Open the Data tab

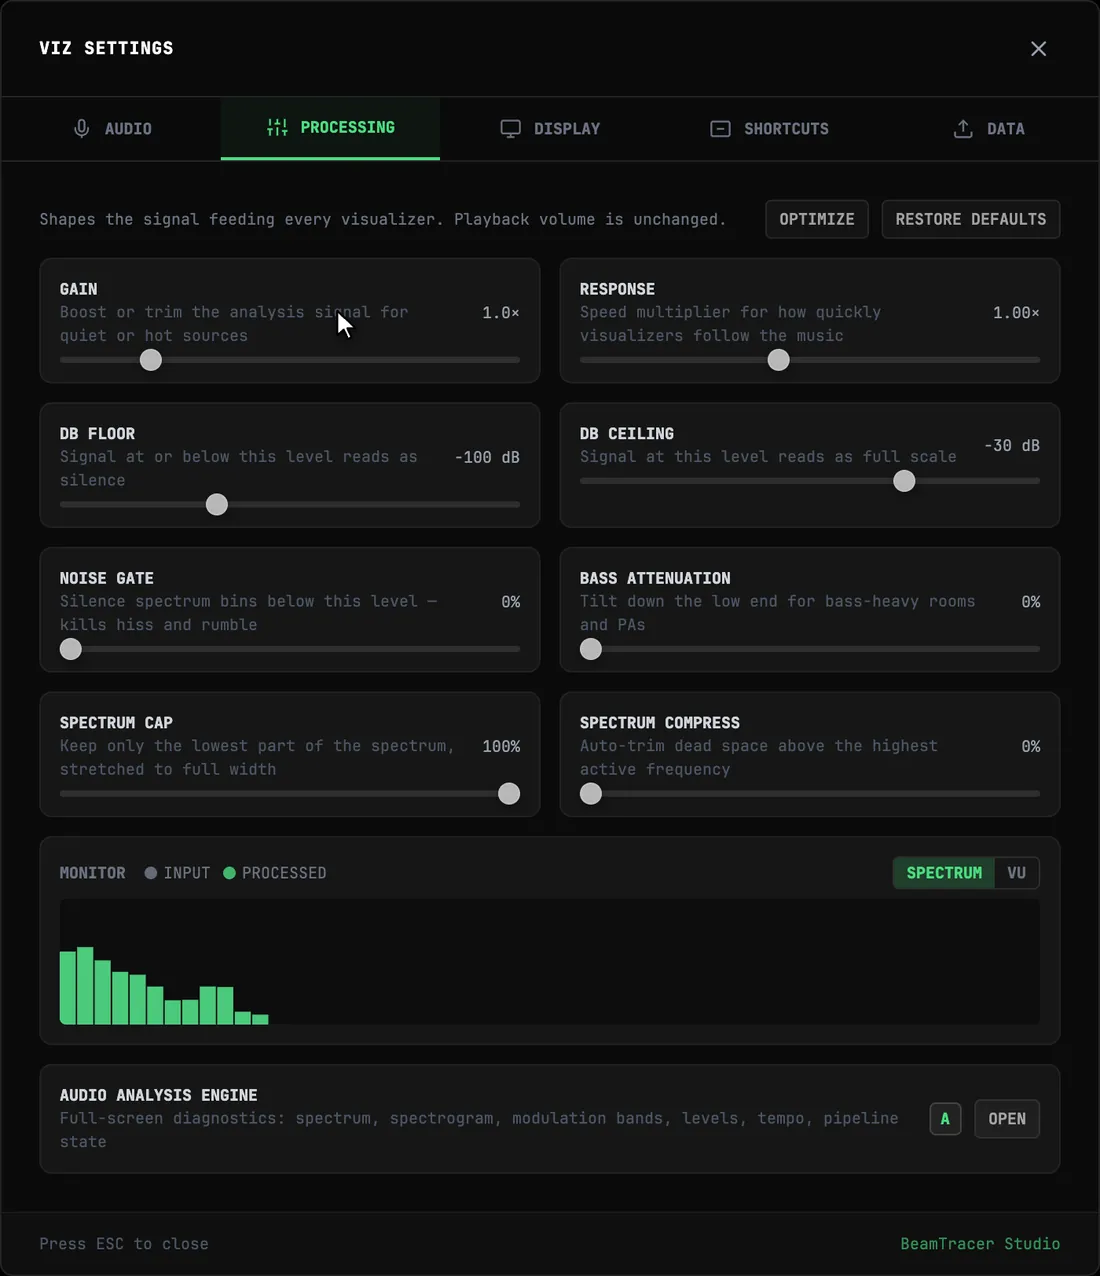click(988, 128)
